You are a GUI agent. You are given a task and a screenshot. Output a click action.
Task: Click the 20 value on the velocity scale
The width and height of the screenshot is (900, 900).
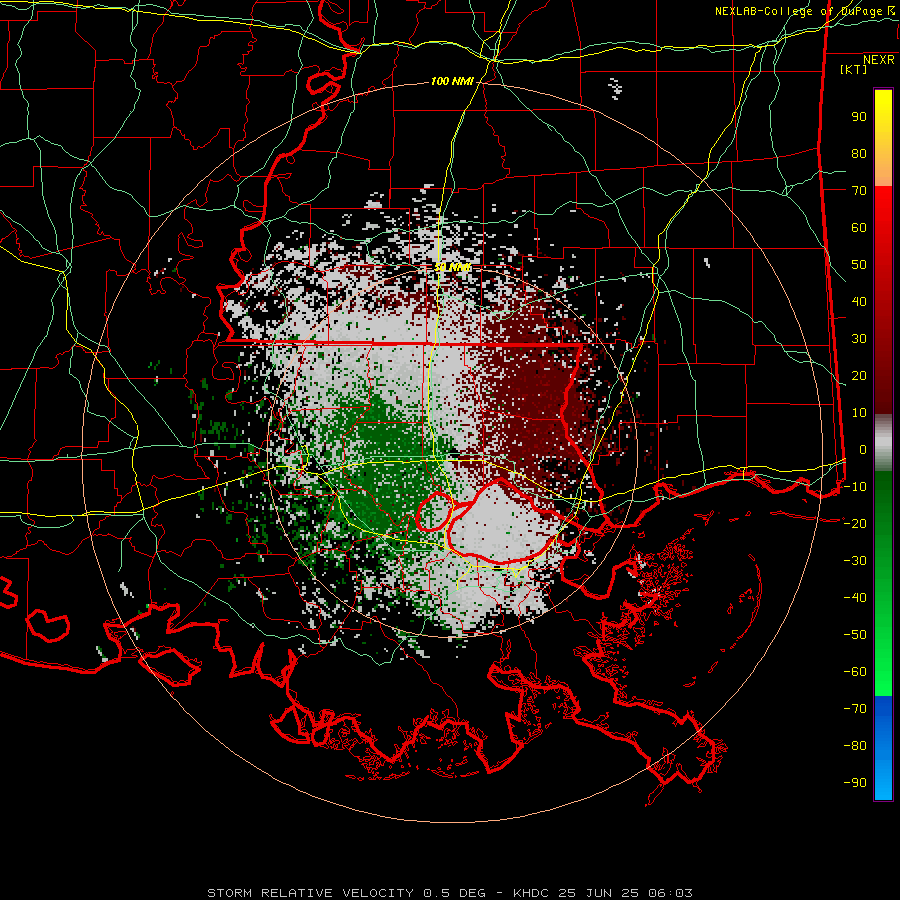(859, 375)
